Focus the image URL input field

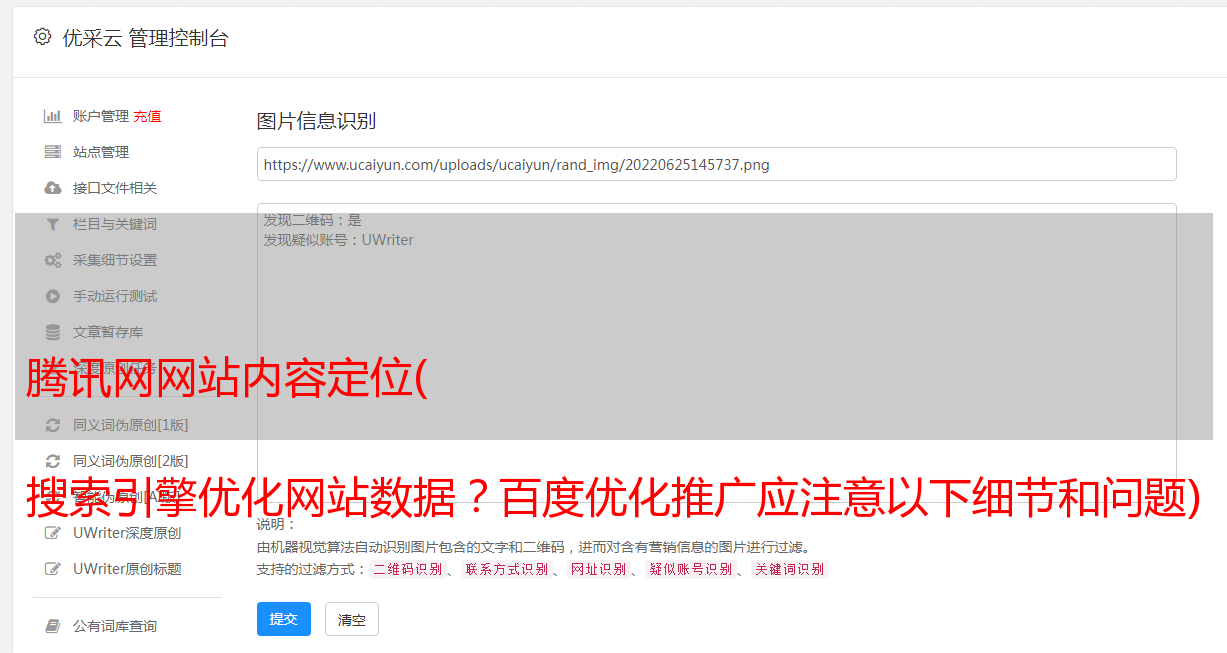pyautogui.click(x=716, y=164)
